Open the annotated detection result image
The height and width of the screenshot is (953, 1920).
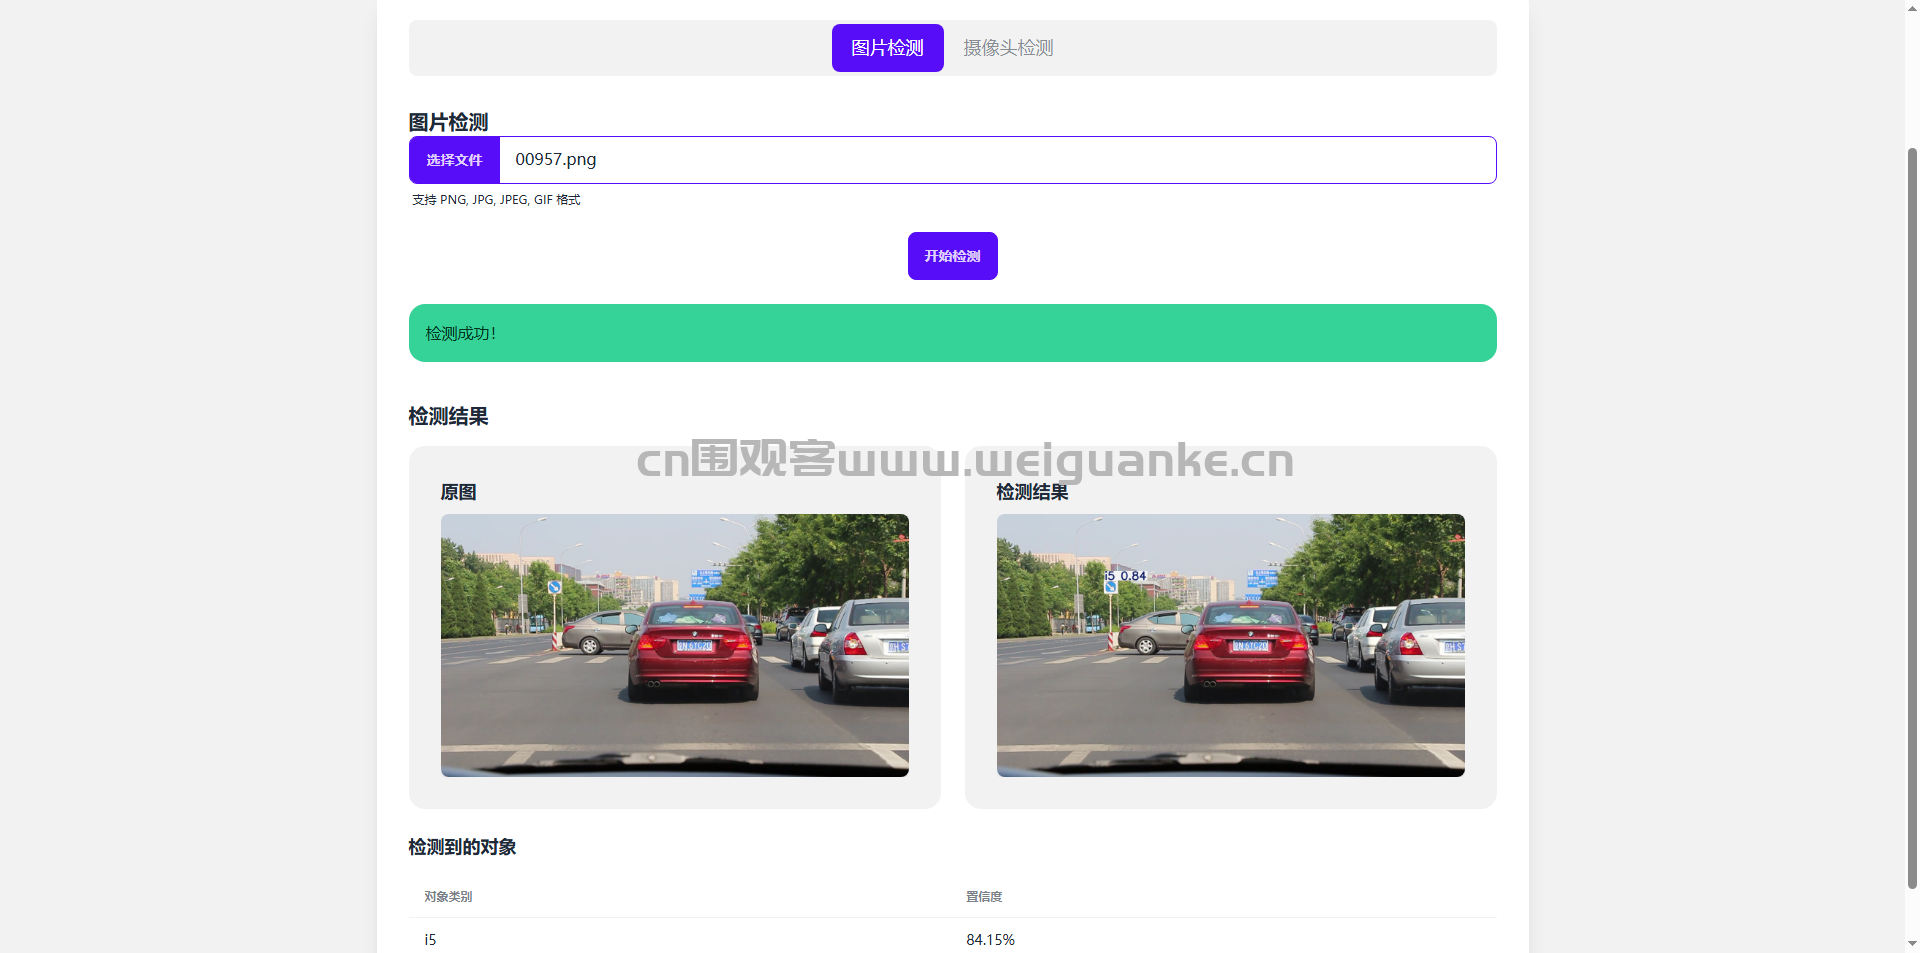[x=1230, y=645]
